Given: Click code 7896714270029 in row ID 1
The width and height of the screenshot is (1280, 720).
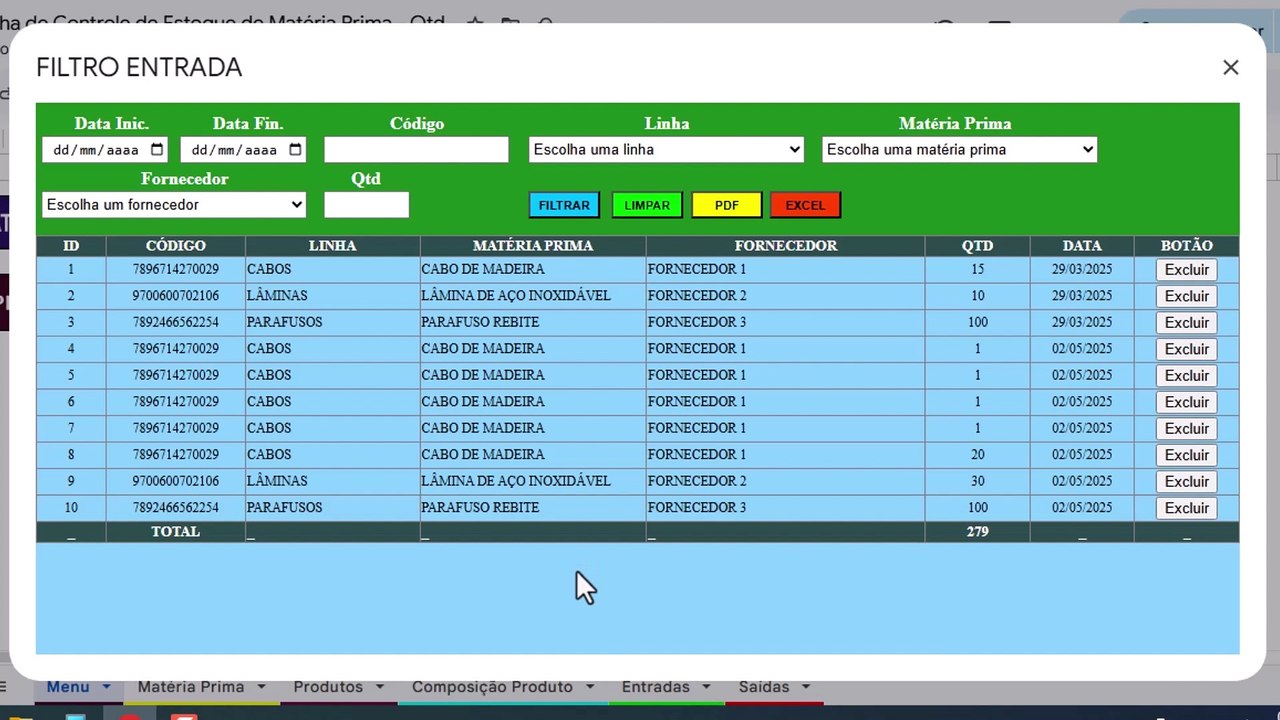Looking at the screenshot, I should [176, 270].
